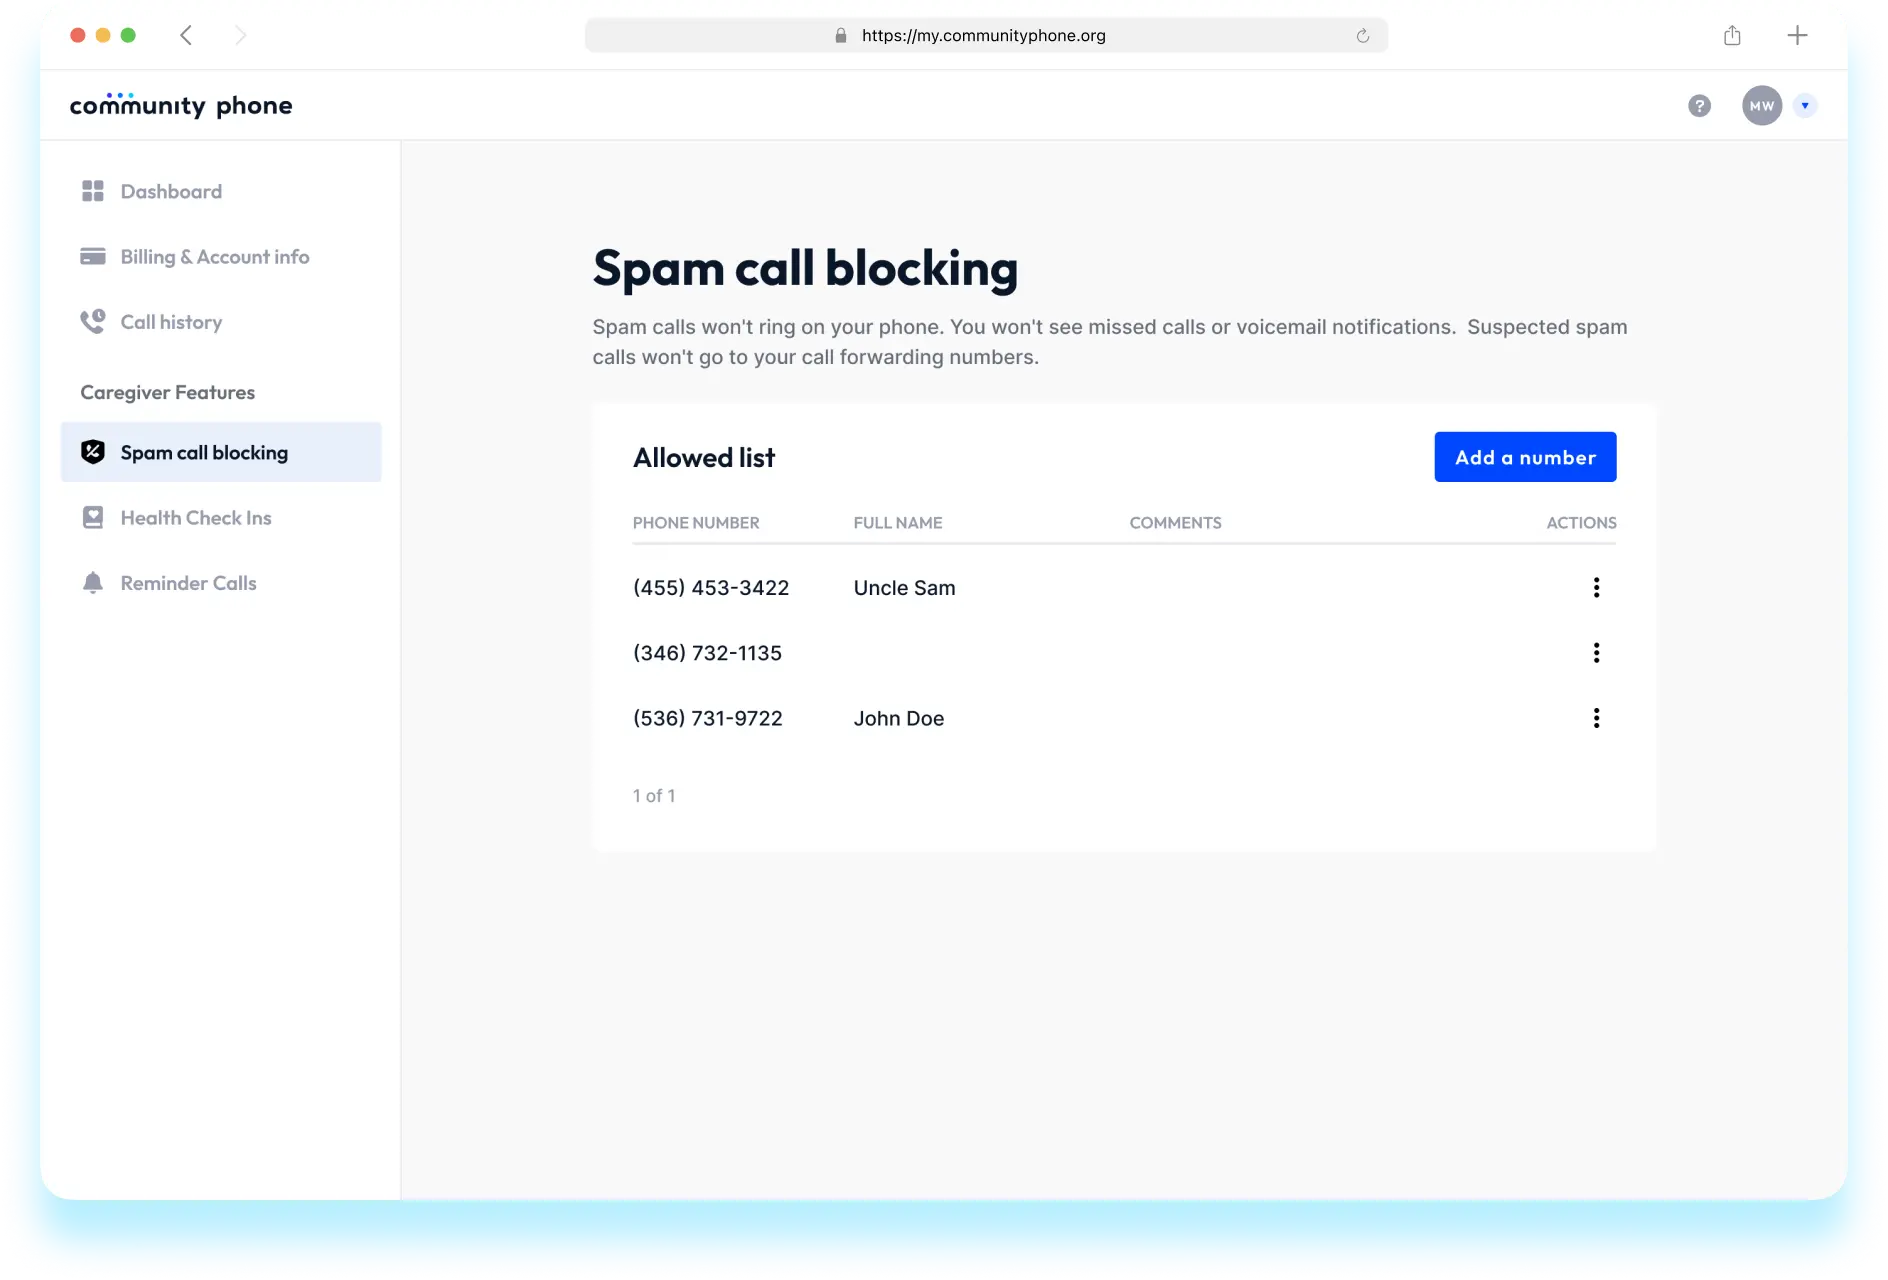Click the Reminder Calls bell icon
The image size is (1888, 1280).
click(93, 583)
